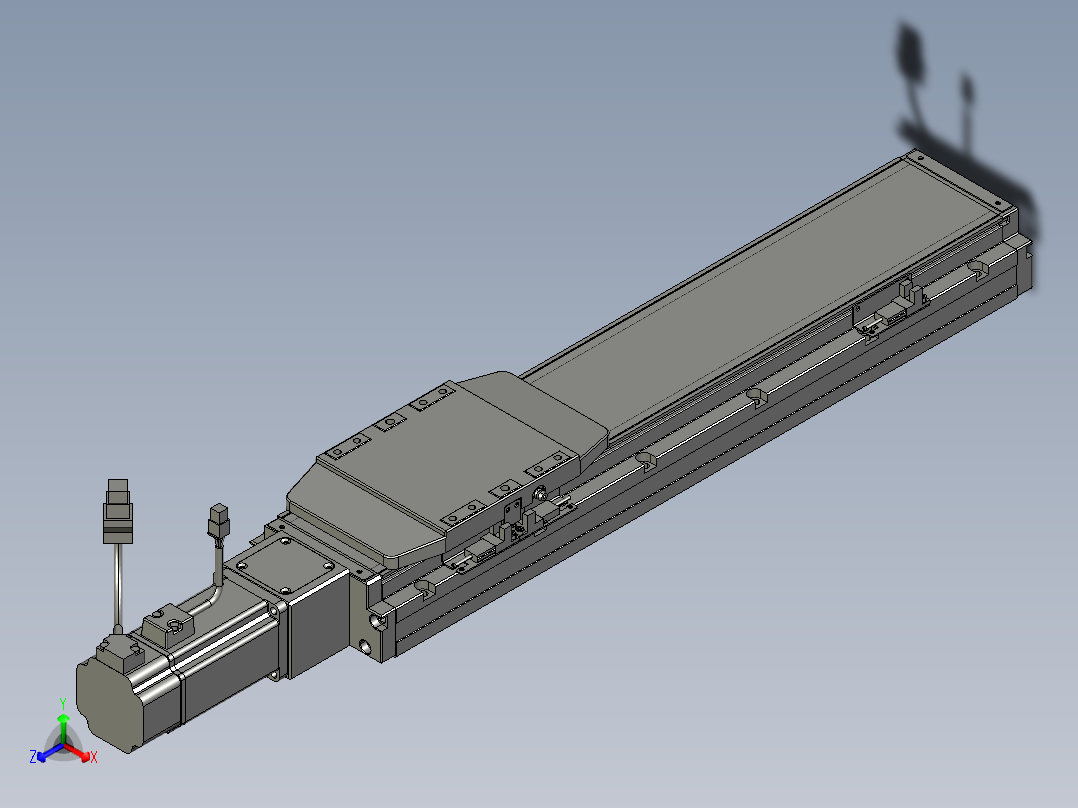
Task: Select the large cable connector above the motor
Action: (x=118, y=512)
